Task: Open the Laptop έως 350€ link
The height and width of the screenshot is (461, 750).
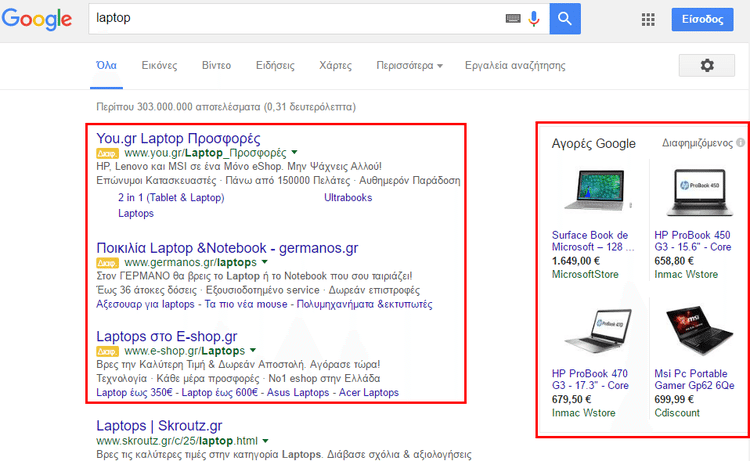Action: tap(134, 393)
